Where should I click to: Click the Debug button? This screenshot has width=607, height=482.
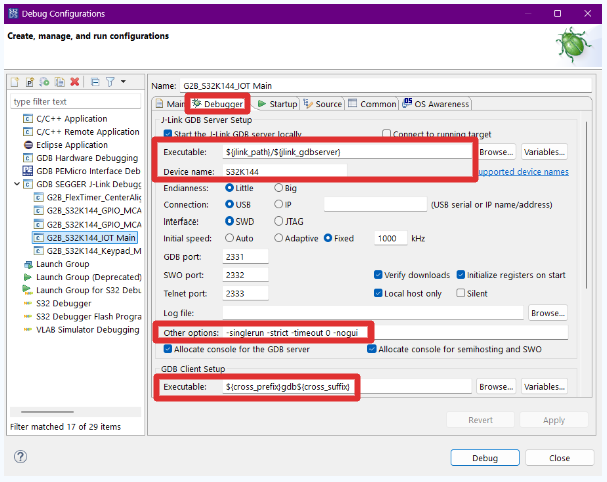485,458
